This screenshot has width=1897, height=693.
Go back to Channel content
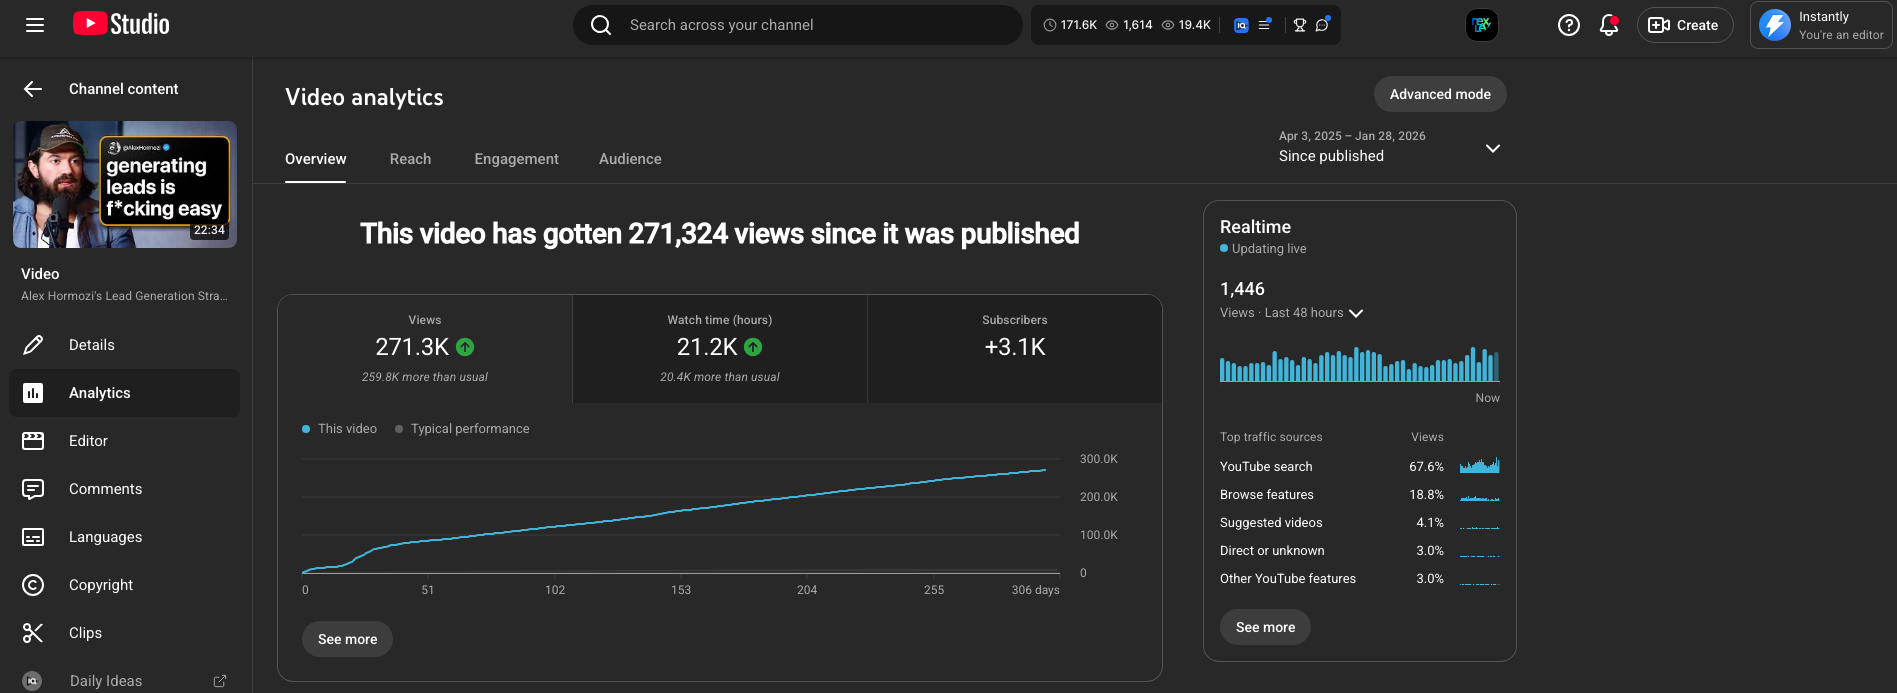[x=33, y=89]
